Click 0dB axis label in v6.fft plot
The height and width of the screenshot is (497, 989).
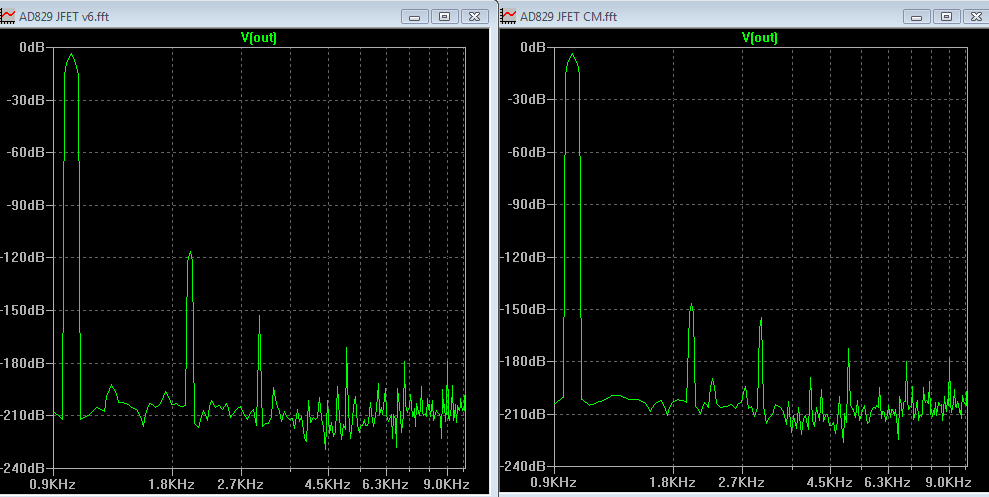[32, 47]
